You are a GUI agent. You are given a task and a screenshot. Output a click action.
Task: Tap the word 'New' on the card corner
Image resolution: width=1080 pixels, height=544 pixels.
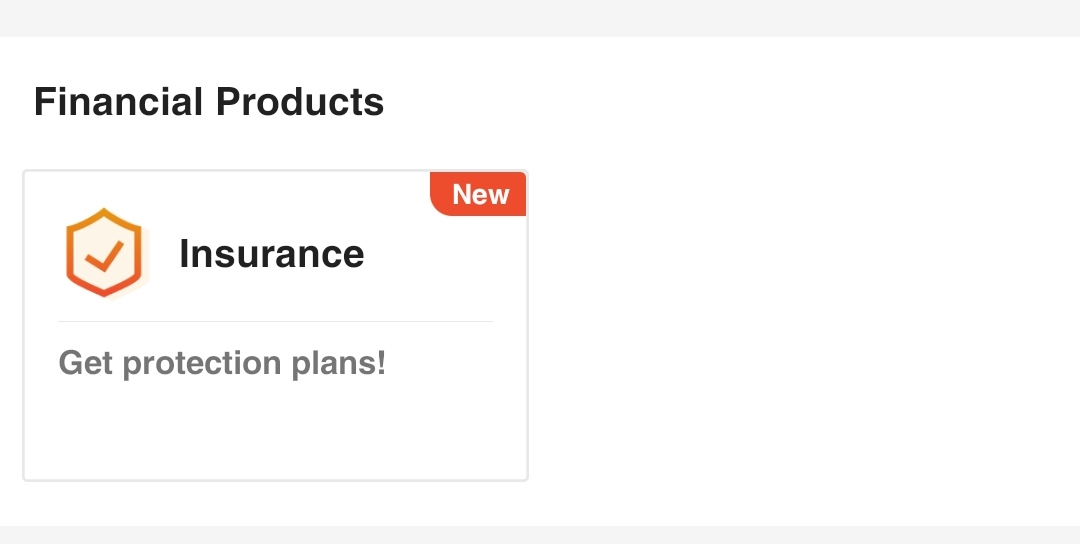click(481, 194)
